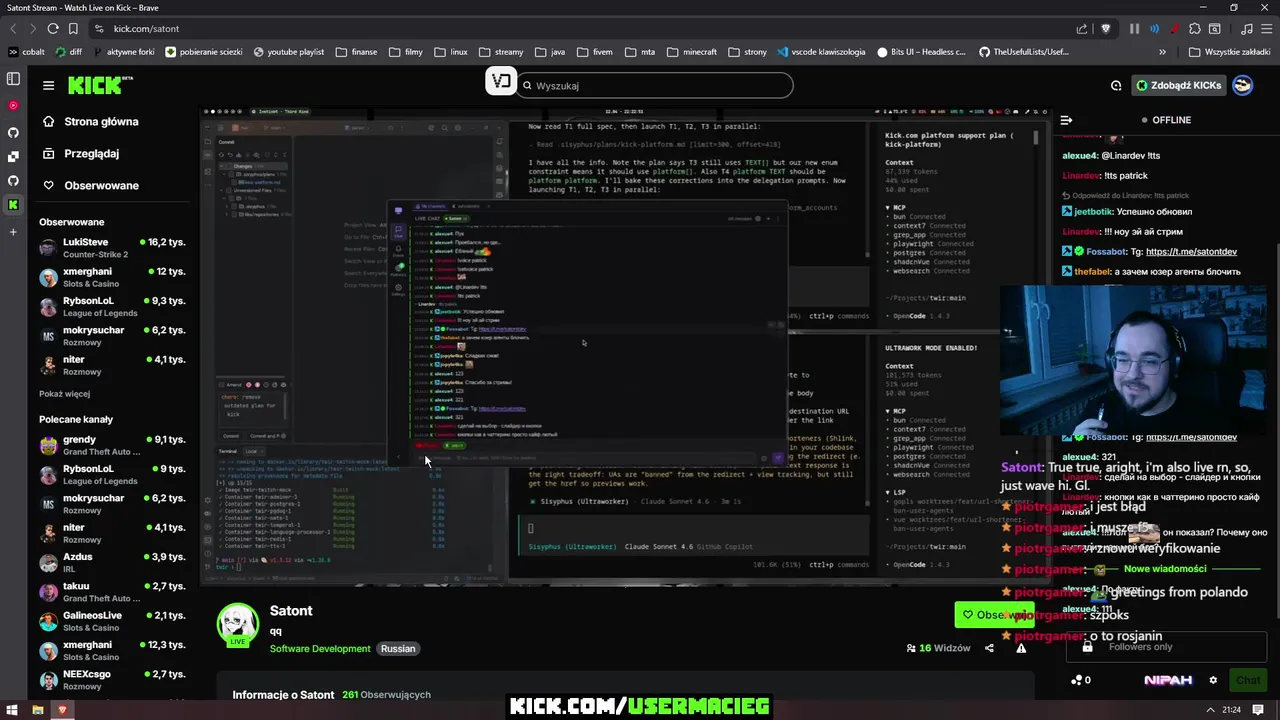
Task: Click the red feather extension icon
Action: click(1174, 29)
